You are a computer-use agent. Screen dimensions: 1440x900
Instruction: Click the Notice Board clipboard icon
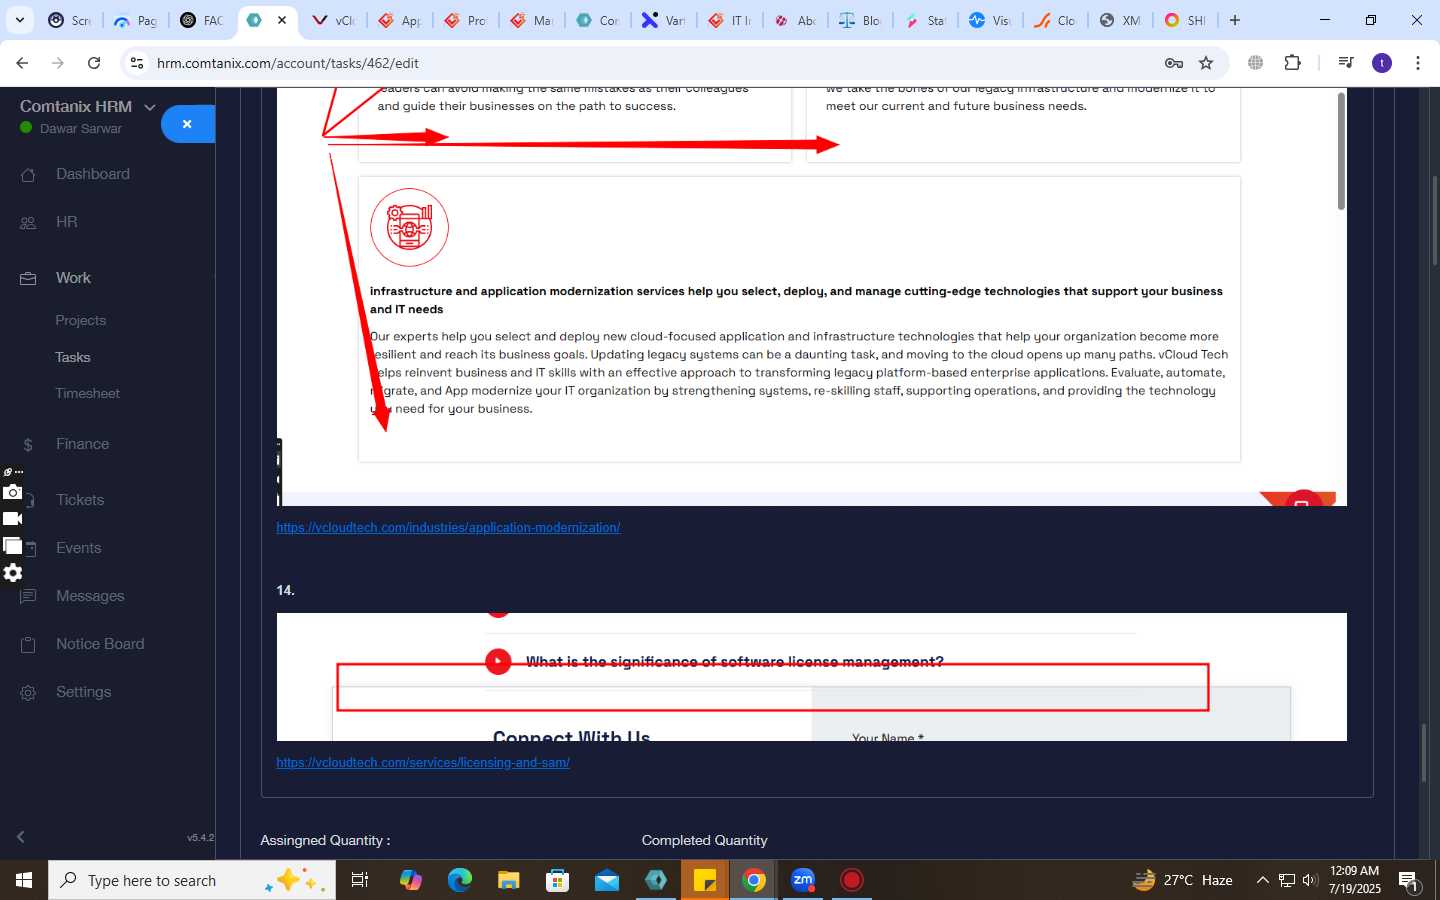(x=28, y=645)
